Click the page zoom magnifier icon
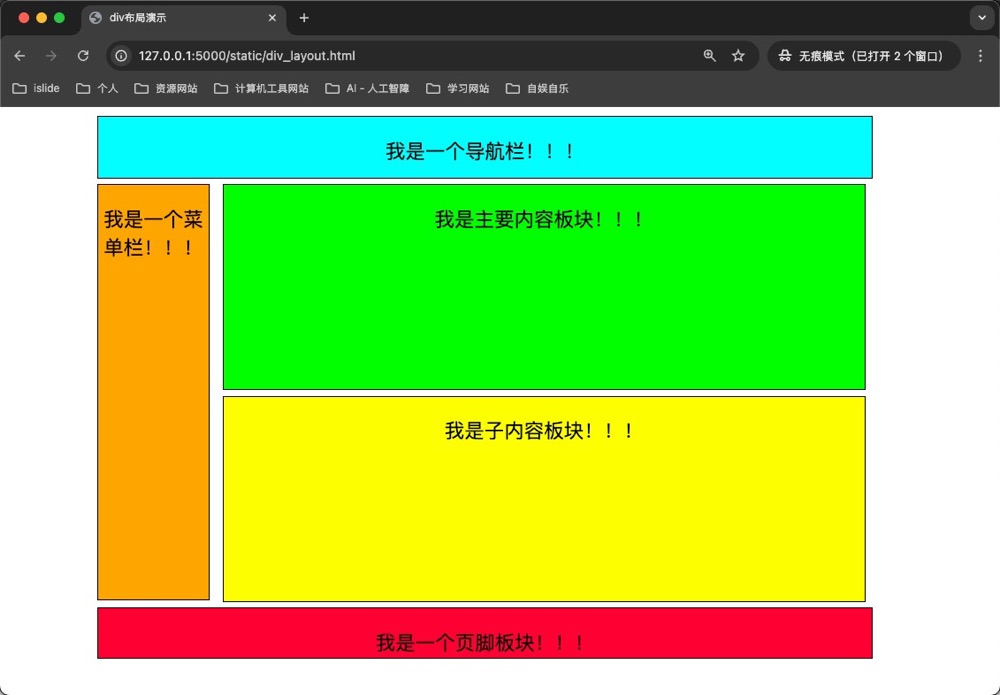The width and height of the screenshot is (1000, 695). click(710, 56)
